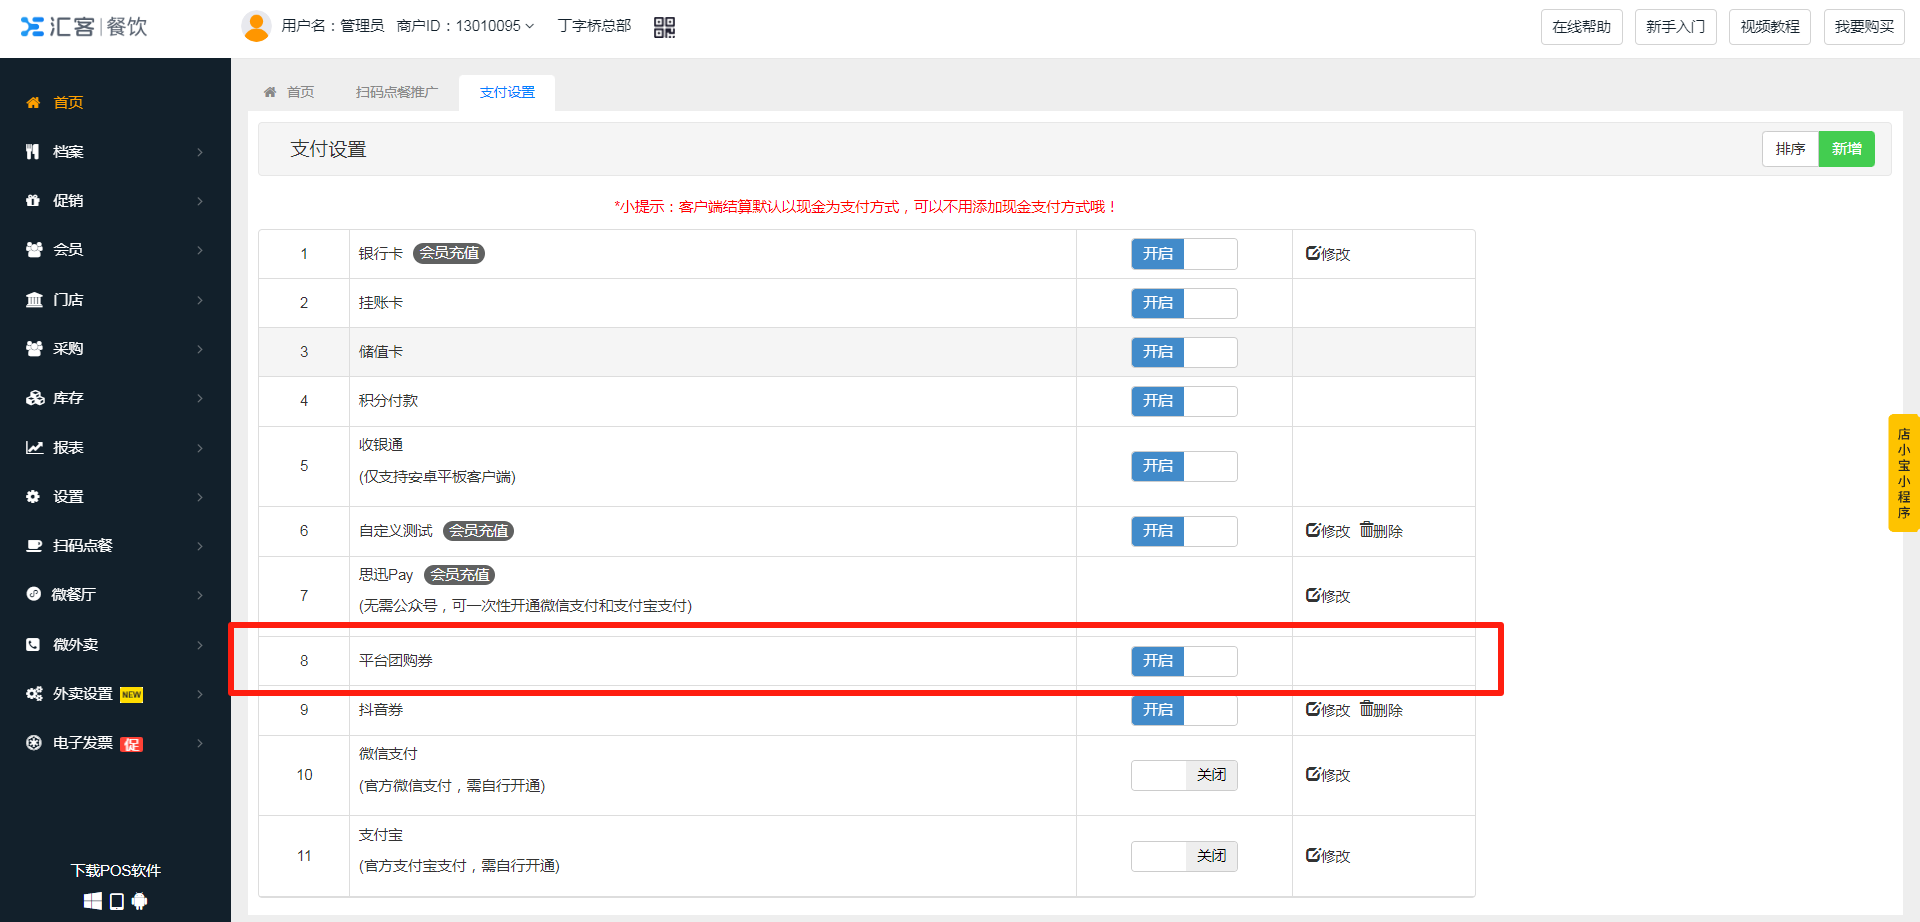The height and width of the screenshot is (922, 1920).
Task: Open the 商户ID dropdown in header
Action: (465, 26)
